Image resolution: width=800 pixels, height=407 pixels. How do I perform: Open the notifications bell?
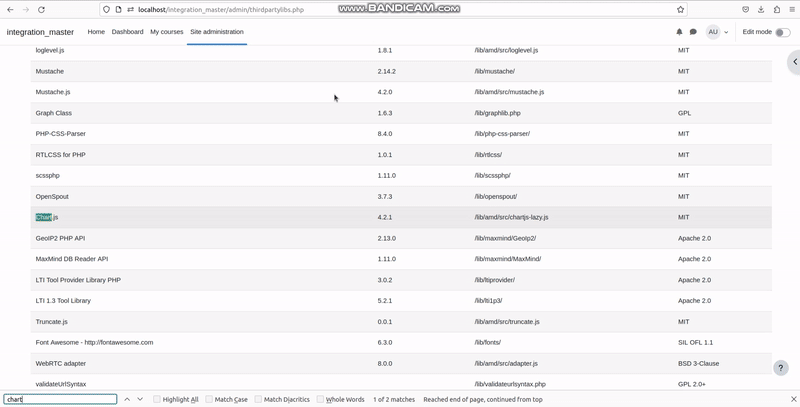[679, 32]
